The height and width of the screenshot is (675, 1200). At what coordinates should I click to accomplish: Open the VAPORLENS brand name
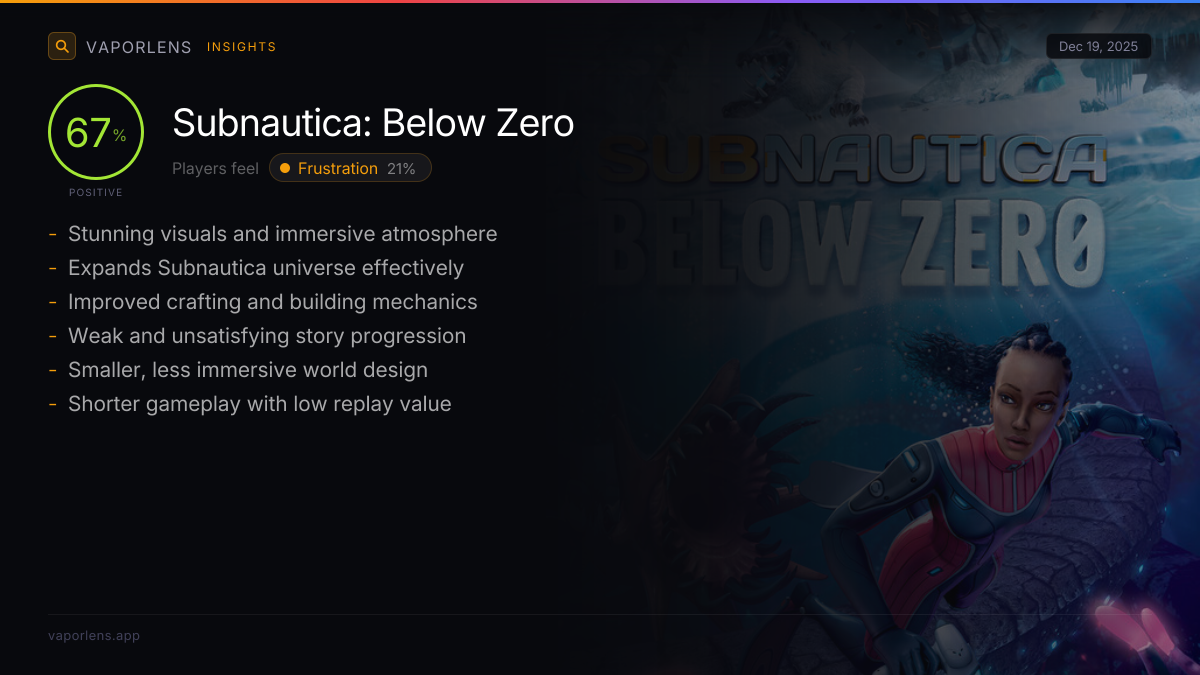[x=139, y=47]
